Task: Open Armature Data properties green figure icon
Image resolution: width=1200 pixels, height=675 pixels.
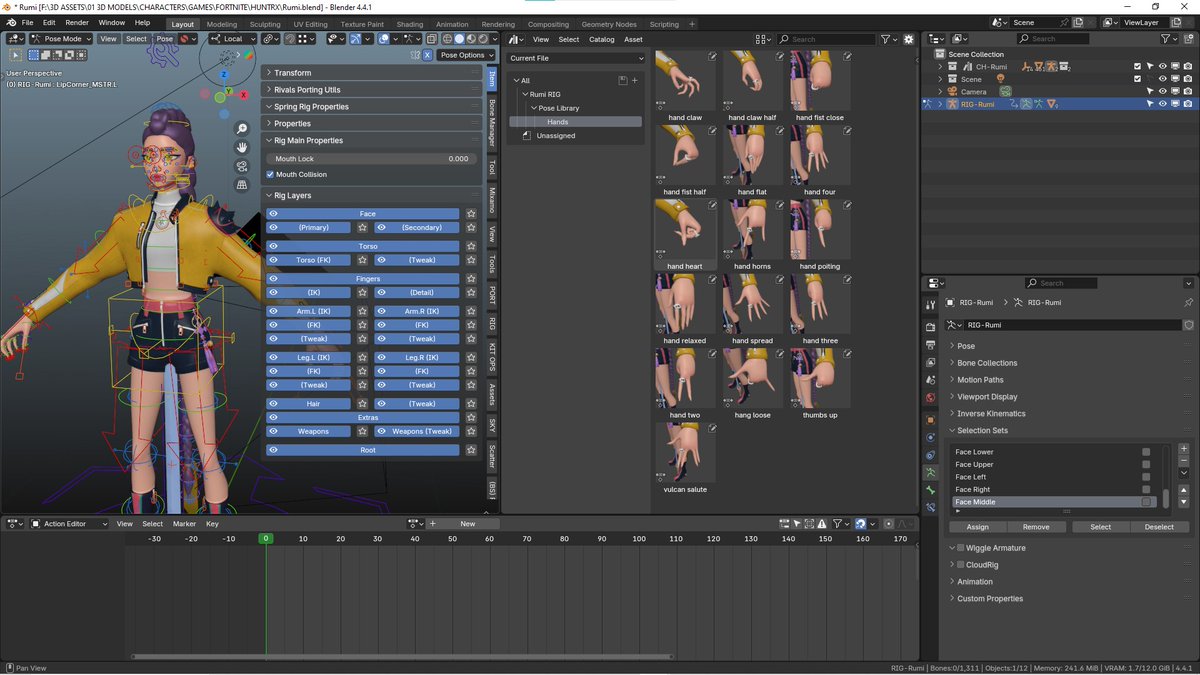Action: click(930, 473)
